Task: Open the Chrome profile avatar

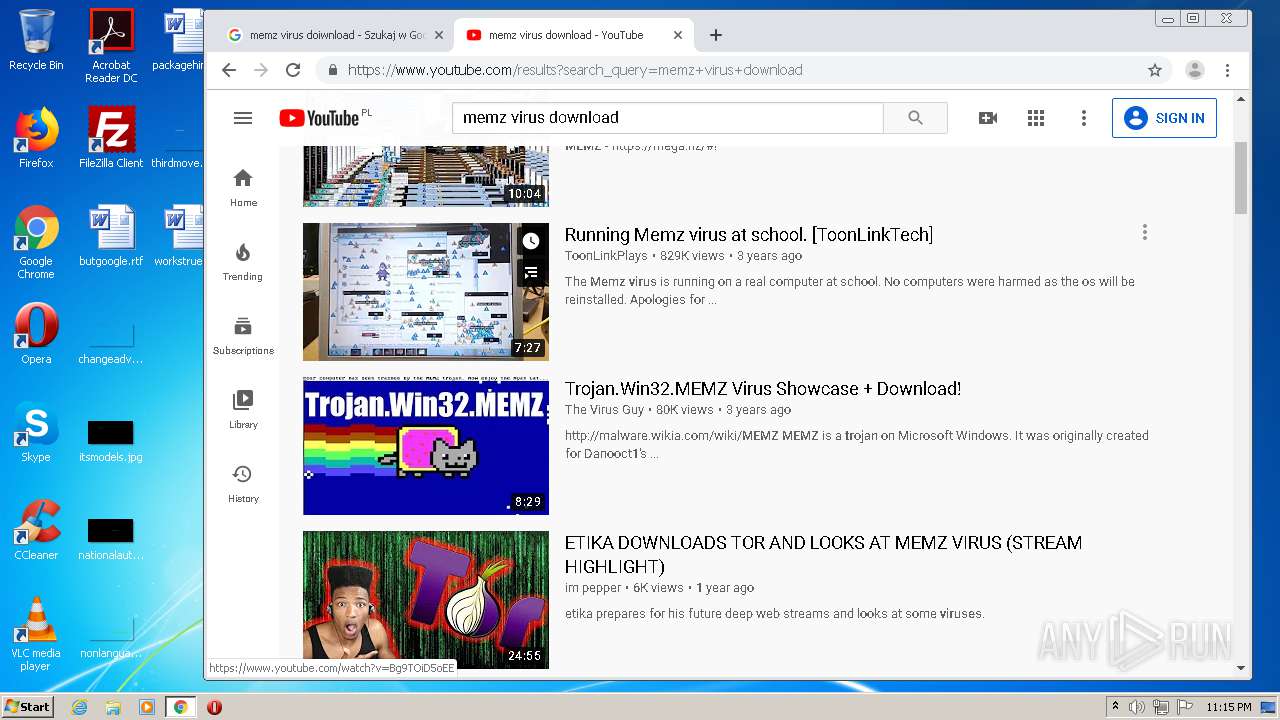Action: pyautogui.click(x=1195, y=70)
